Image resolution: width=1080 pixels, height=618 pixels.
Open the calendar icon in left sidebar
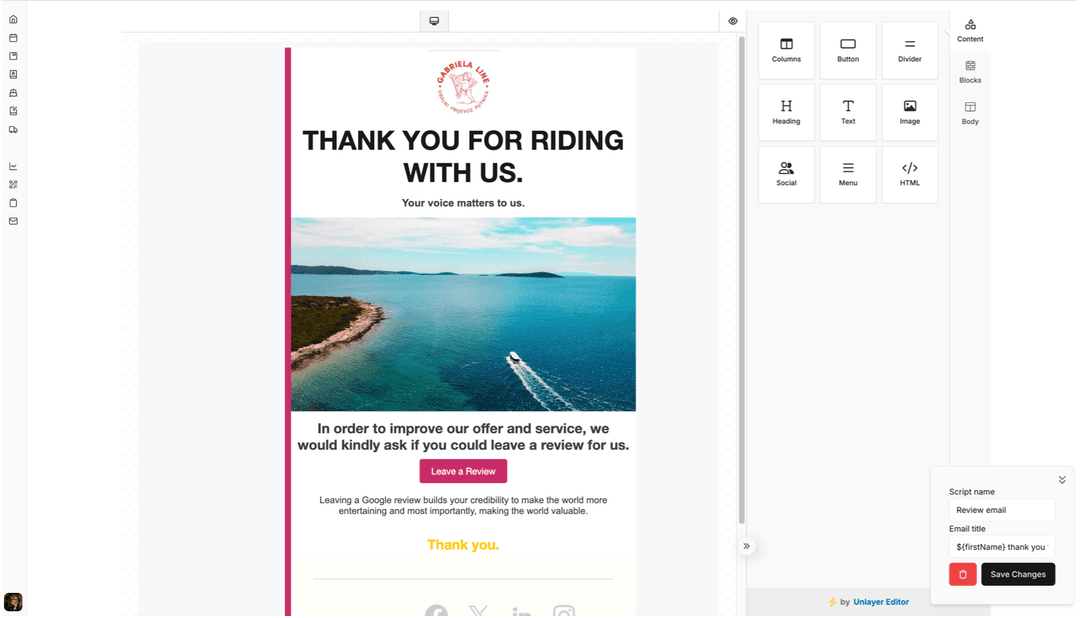[13, 38]
